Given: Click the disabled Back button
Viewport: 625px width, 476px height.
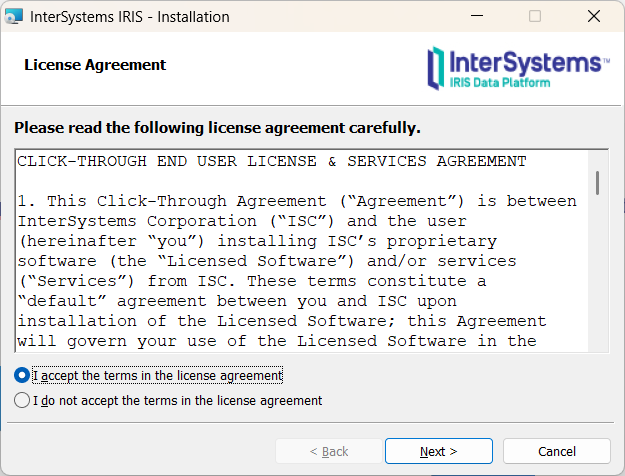Looking at the screenshot, I should tap(329, 452).
